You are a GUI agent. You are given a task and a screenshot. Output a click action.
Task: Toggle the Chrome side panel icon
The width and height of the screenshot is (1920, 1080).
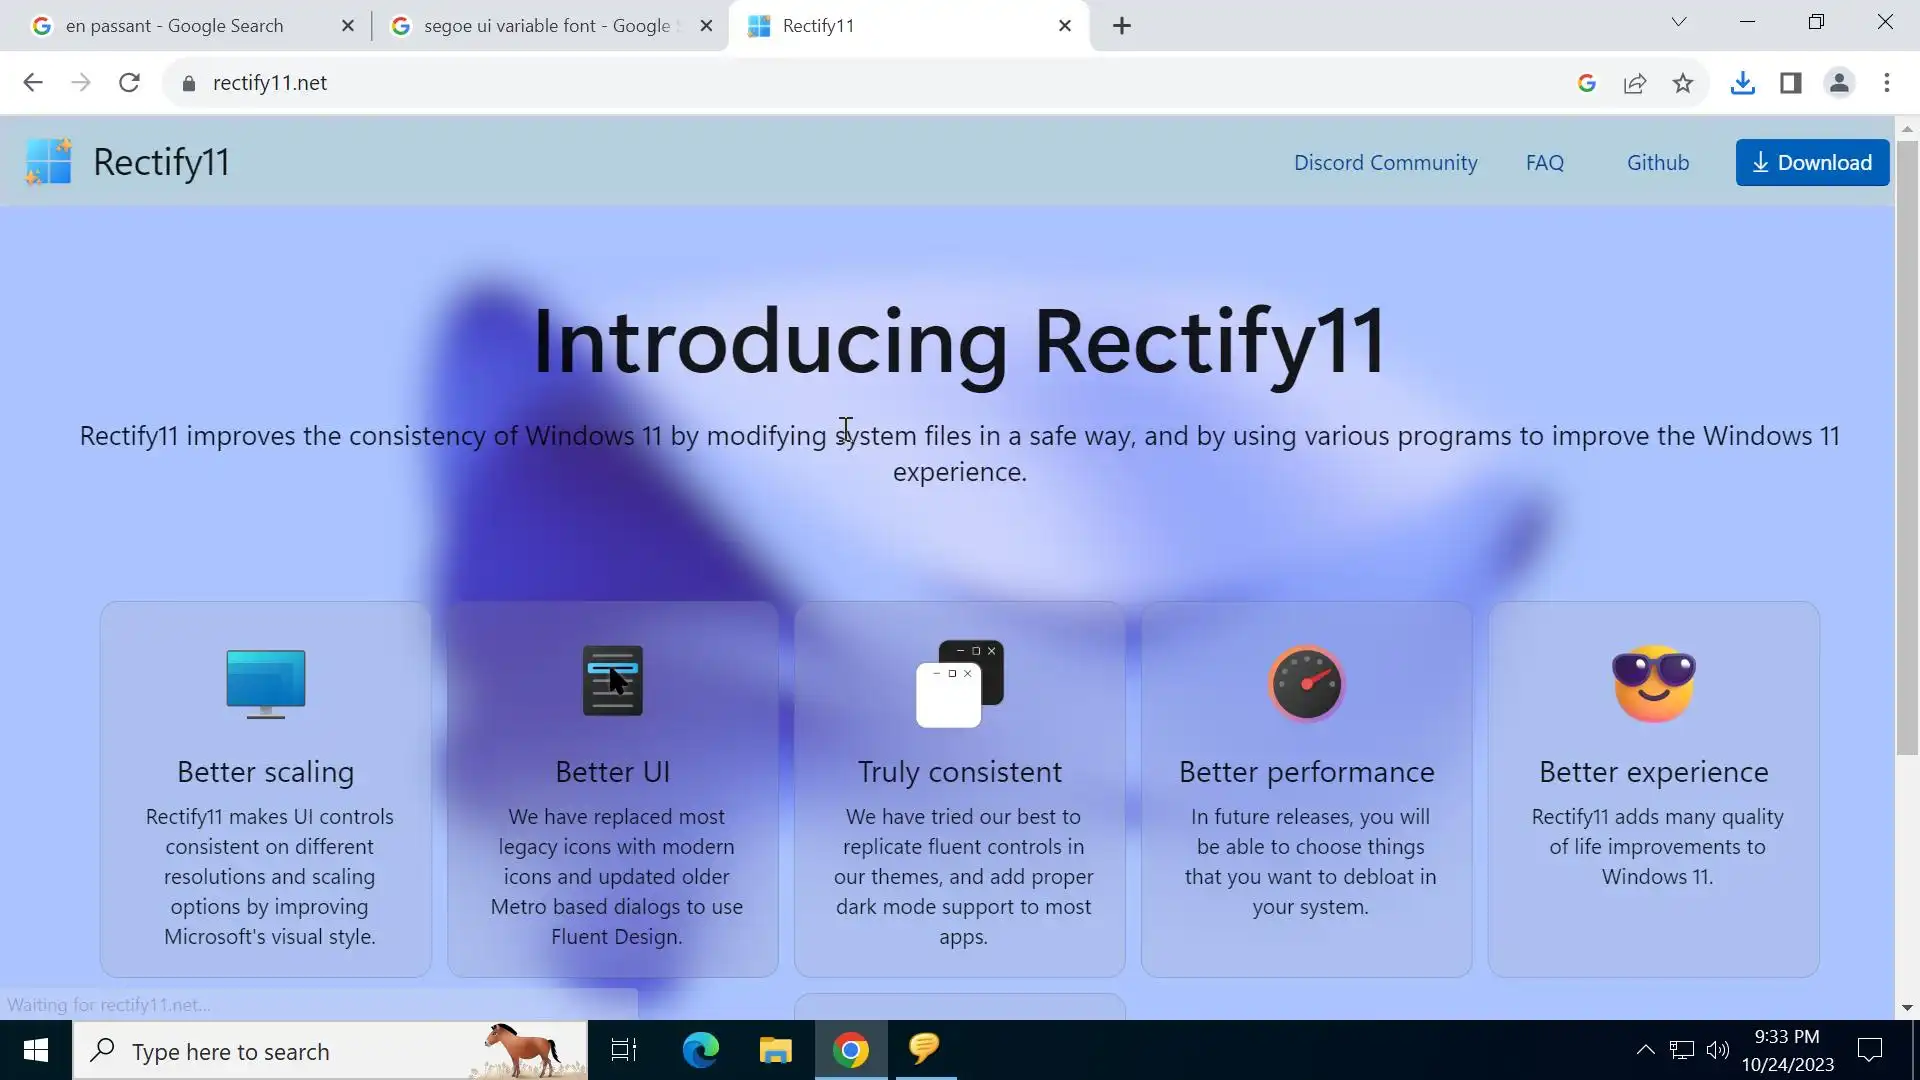point(1790,83)
